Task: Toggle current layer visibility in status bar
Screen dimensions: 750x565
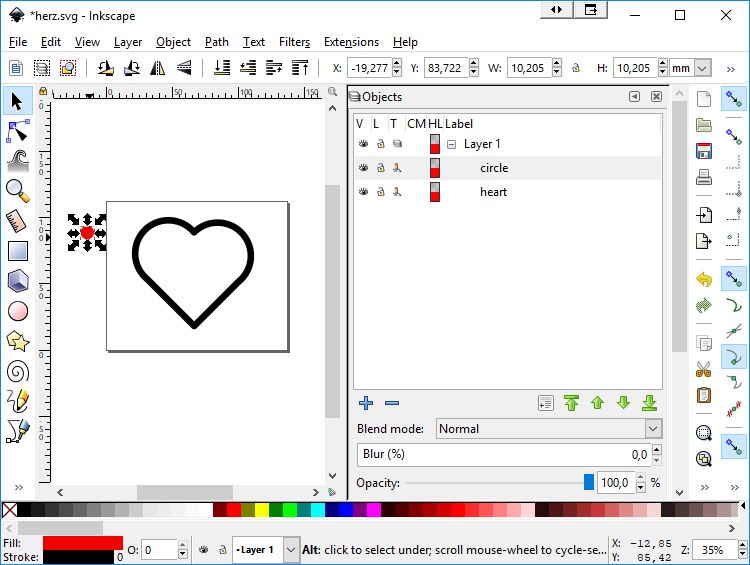Action: click(x=203, y=550)
